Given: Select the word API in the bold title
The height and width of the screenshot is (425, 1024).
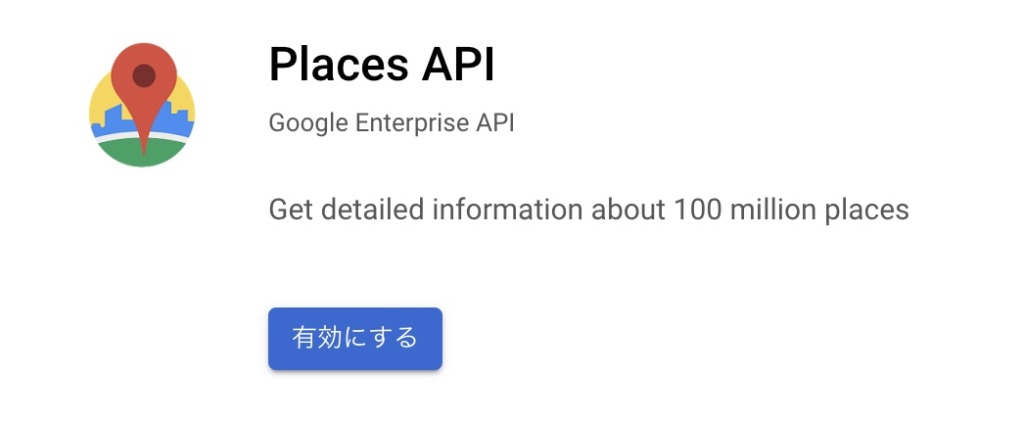Looking at the screenshot, I should [458, 65].
